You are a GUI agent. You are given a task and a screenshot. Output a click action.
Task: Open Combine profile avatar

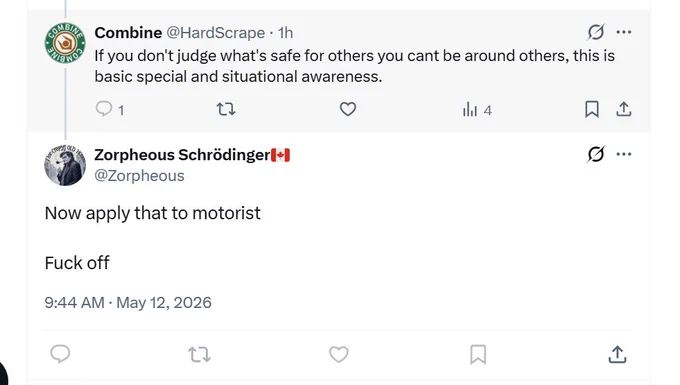point(65,43)
